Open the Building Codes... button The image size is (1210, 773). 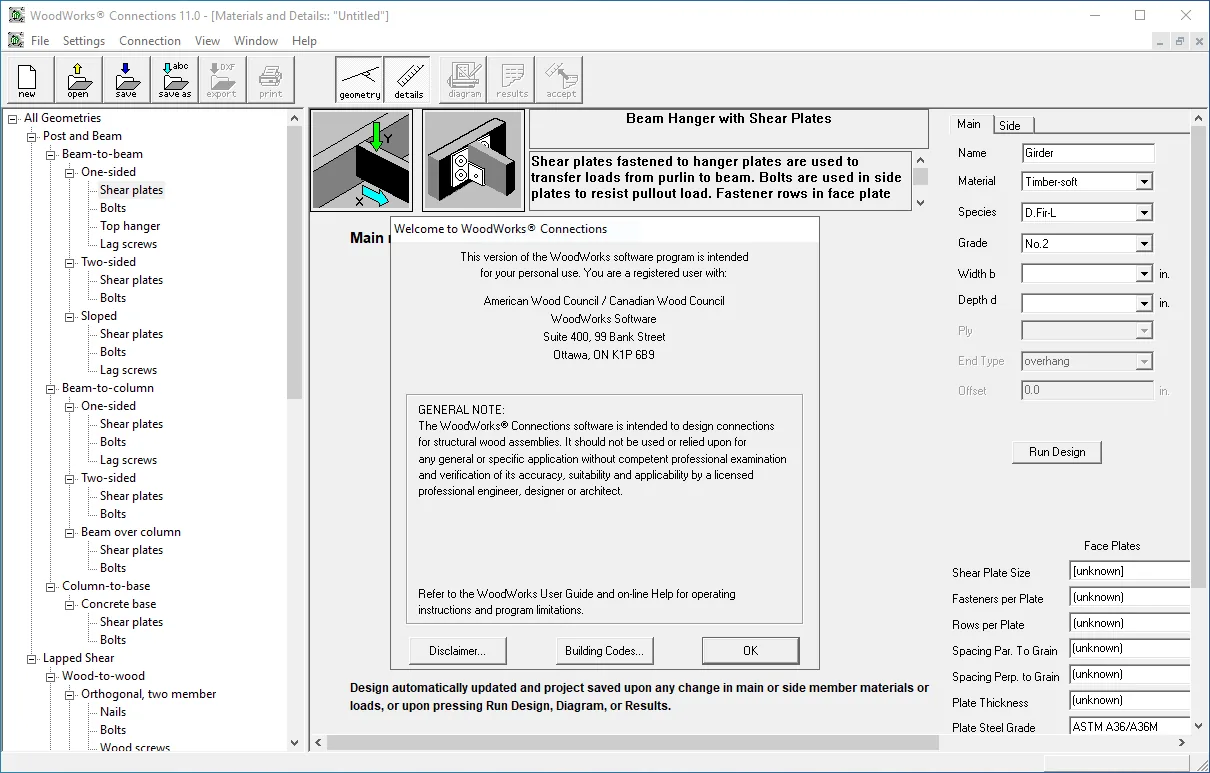[604, 650]
